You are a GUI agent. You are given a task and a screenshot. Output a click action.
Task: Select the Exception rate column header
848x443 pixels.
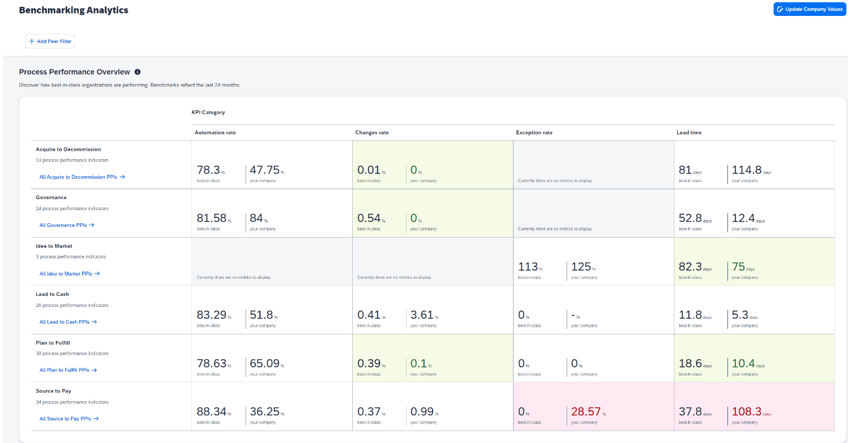(534, 132)
